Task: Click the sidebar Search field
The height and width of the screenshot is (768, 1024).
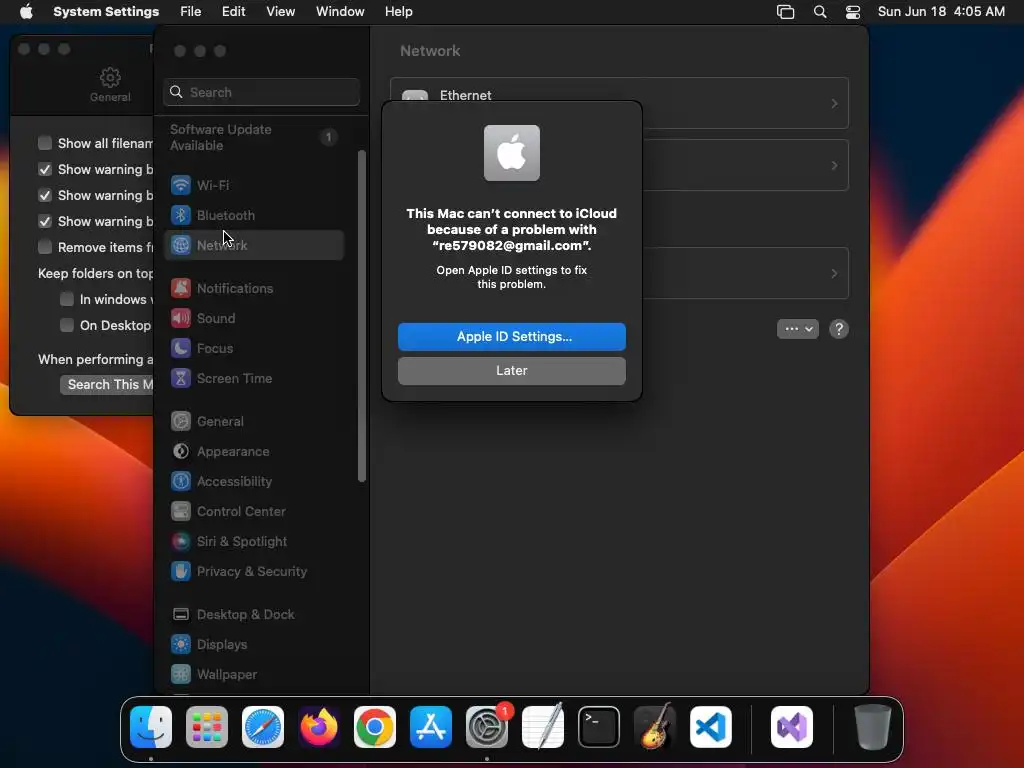Action: [261, 92]
